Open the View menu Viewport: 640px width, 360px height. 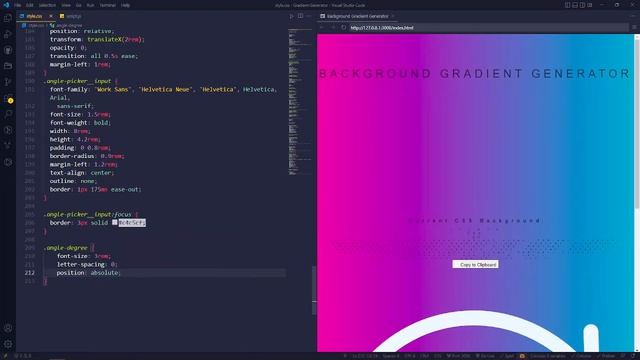coord(66,5)
